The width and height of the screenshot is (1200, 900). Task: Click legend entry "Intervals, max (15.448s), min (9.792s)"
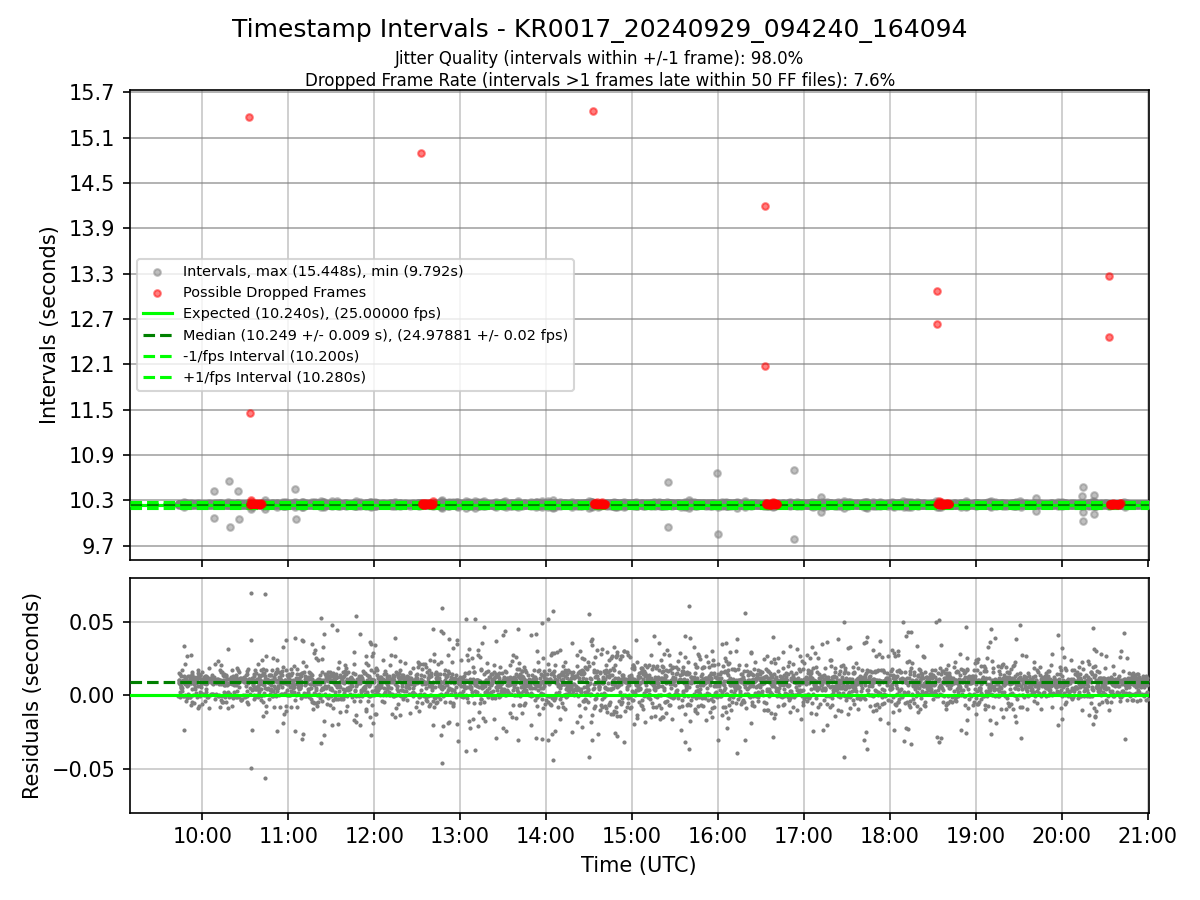[x=322, y=271]
